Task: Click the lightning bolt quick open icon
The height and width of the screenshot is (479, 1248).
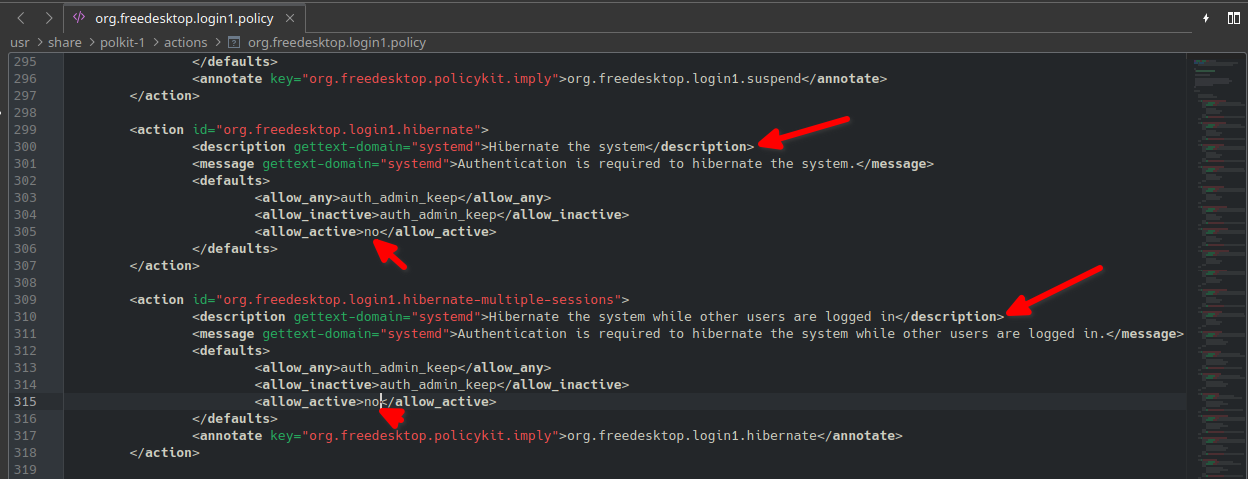Action: [x=1206, y=18]
